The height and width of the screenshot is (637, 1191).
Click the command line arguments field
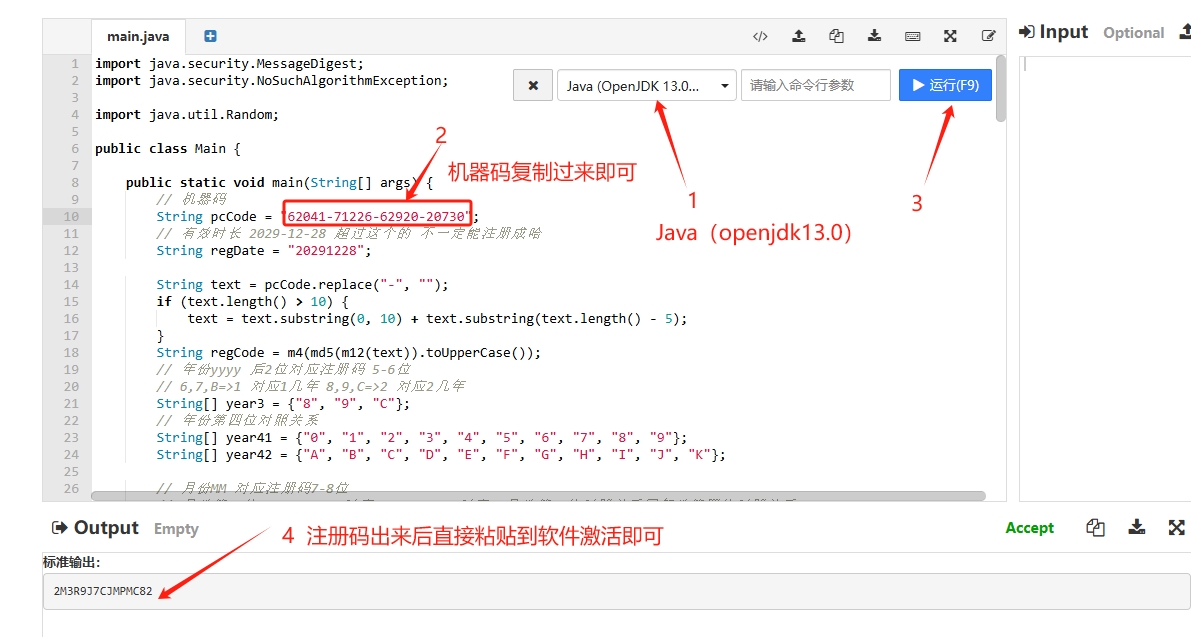(815, 86)
